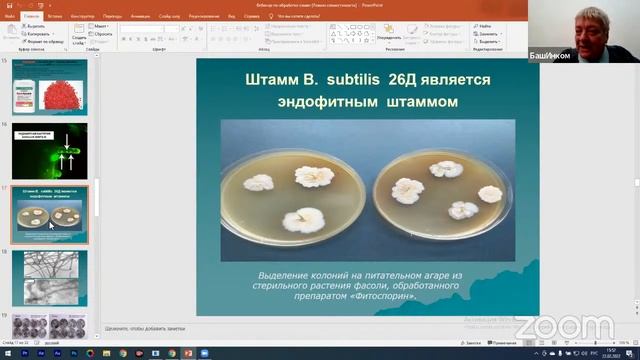
Task: Switch to the Slide Show (Слайд-шоу) tab
Action: coord(169,16)
